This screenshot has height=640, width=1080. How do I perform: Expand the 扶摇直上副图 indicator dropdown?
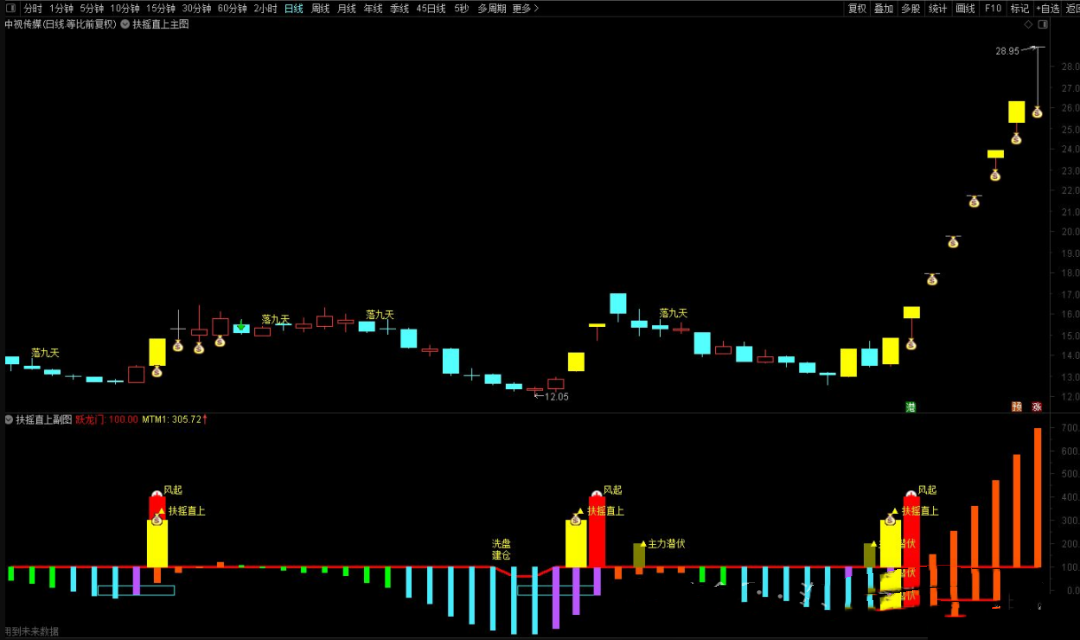coord(10,420)
